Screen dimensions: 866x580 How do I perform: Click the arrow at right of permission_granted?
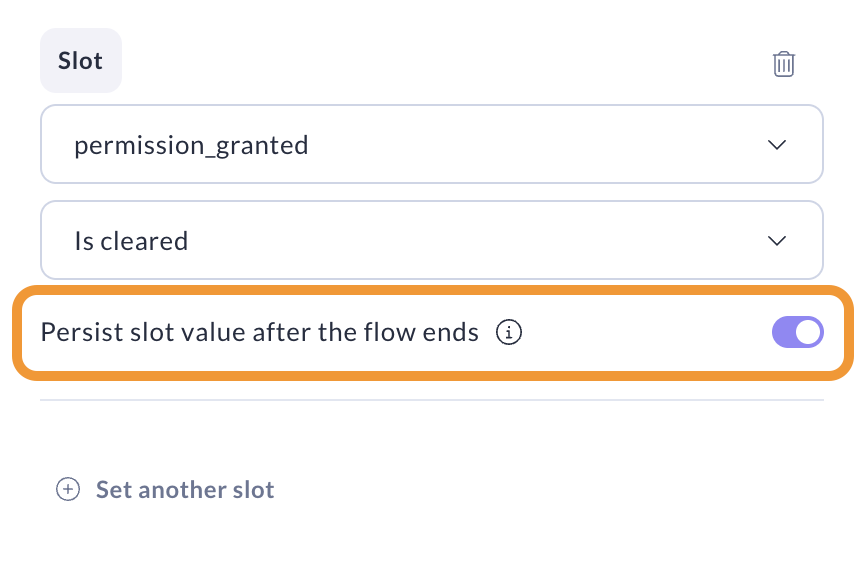pos(776,145)
